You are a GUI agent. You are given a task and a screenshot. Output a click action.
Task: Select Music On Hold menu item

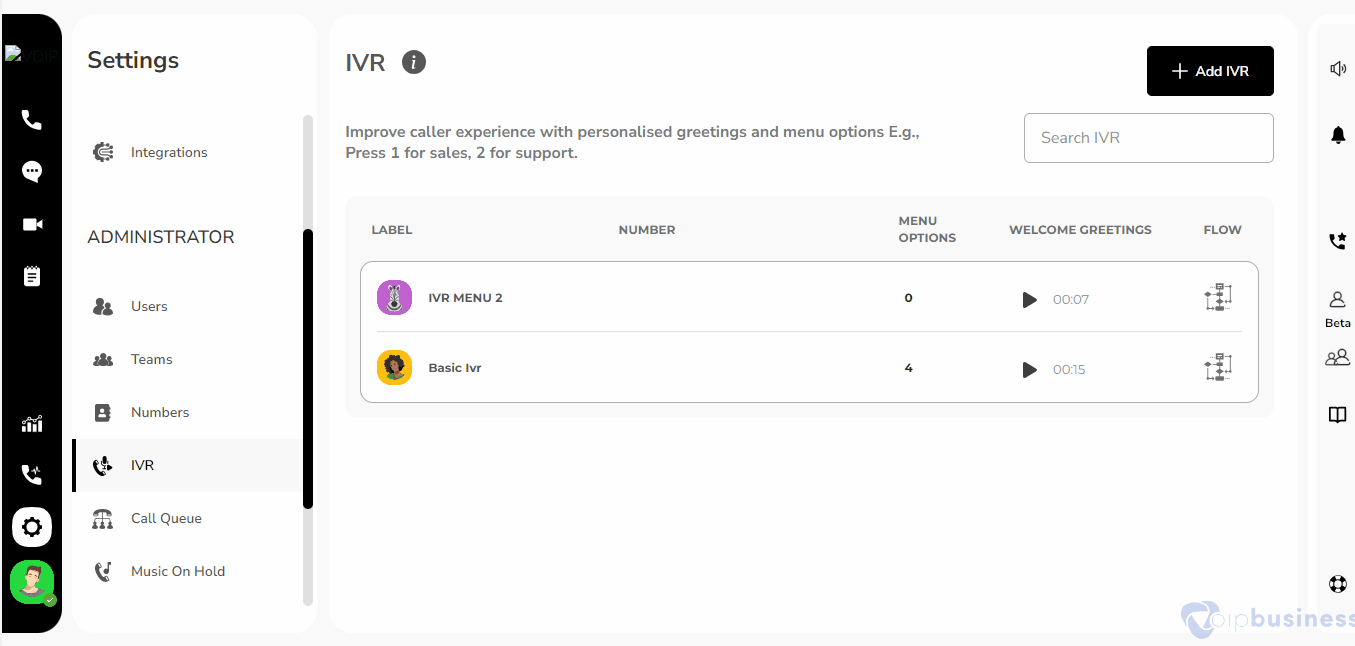pos(177,571)
